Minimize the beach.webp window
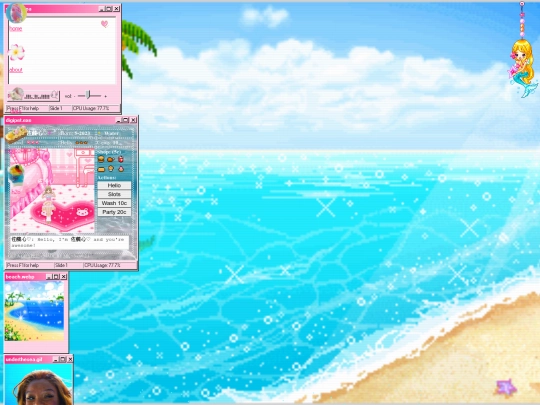The width and height of the screenshot is (540, 405). pos(49,277)
